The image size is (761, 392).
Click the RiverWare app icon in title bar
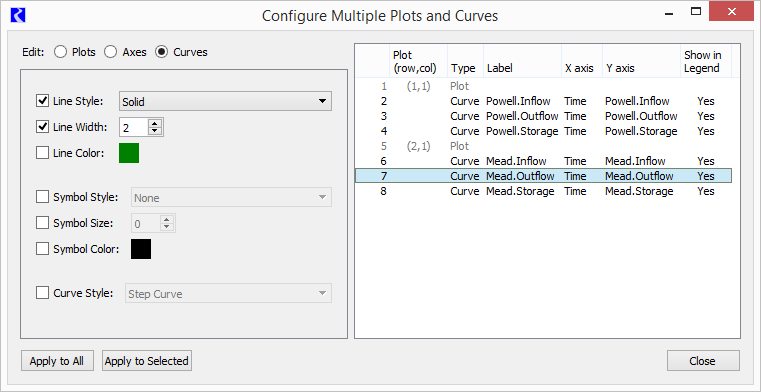(x=18, y=16)
